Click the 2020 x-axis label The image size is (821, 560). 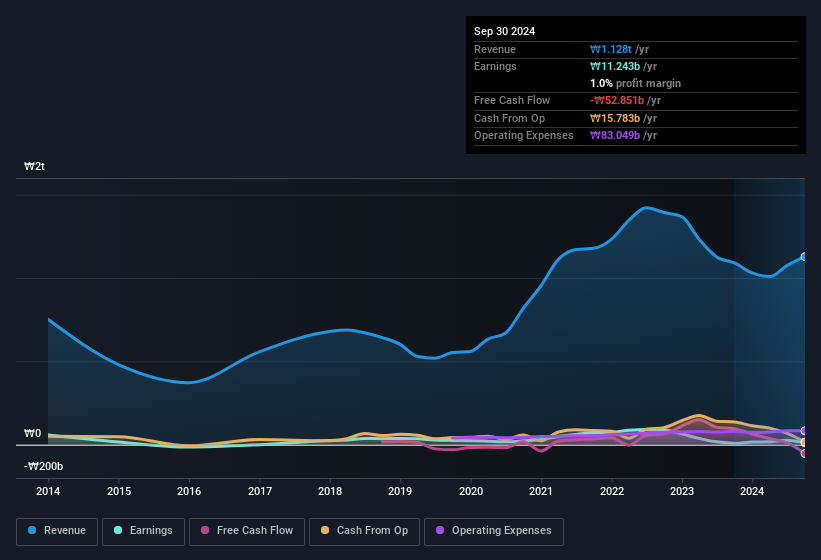coord(471,491)
